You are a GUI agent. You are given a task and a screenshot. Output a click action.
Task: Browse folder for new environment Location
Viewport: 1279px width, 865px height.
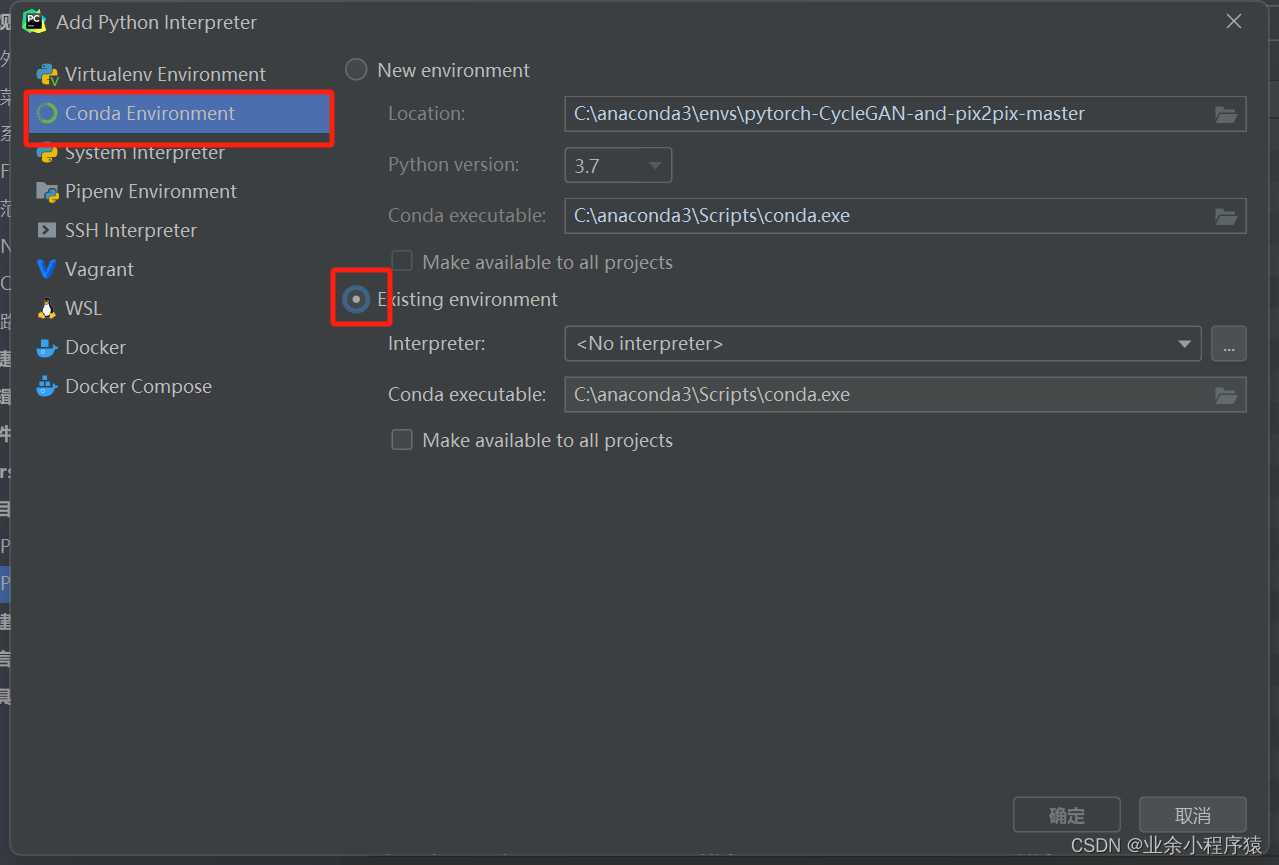click(1226, 114)
